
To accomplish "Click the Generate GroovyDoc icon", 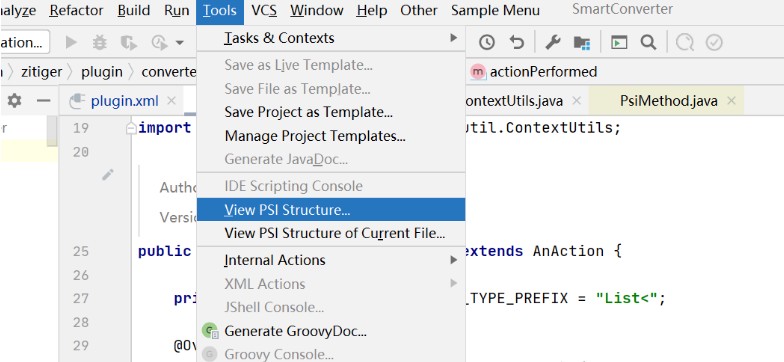I will 210,331.
